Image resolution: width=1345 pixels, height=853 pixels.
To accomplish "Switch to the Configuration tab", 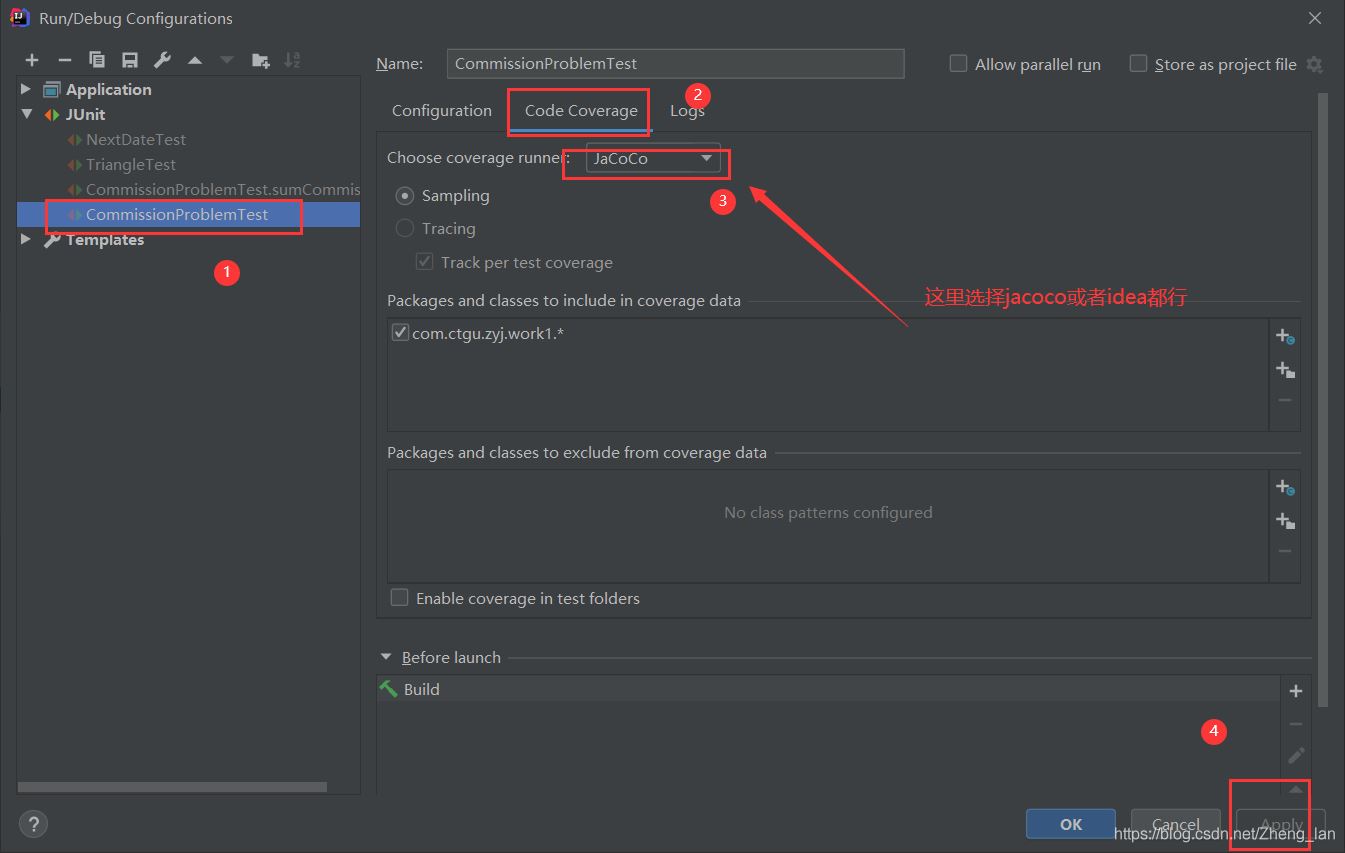I will (x=441, y=111).
